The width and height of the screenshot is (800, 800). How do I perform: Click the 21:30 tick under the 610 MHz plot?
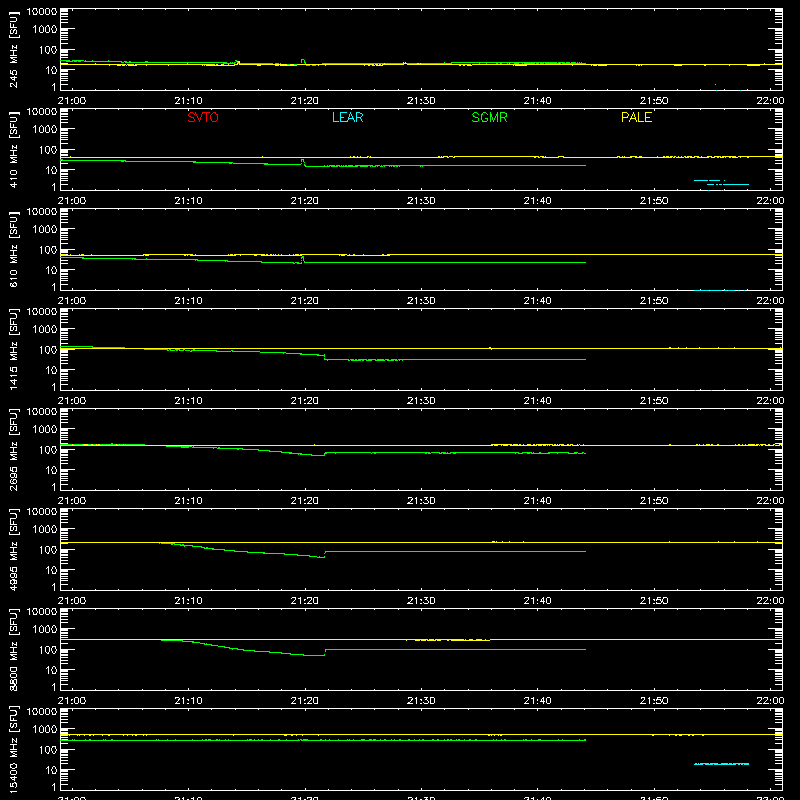pyautogui.click(x=421, y=301)
